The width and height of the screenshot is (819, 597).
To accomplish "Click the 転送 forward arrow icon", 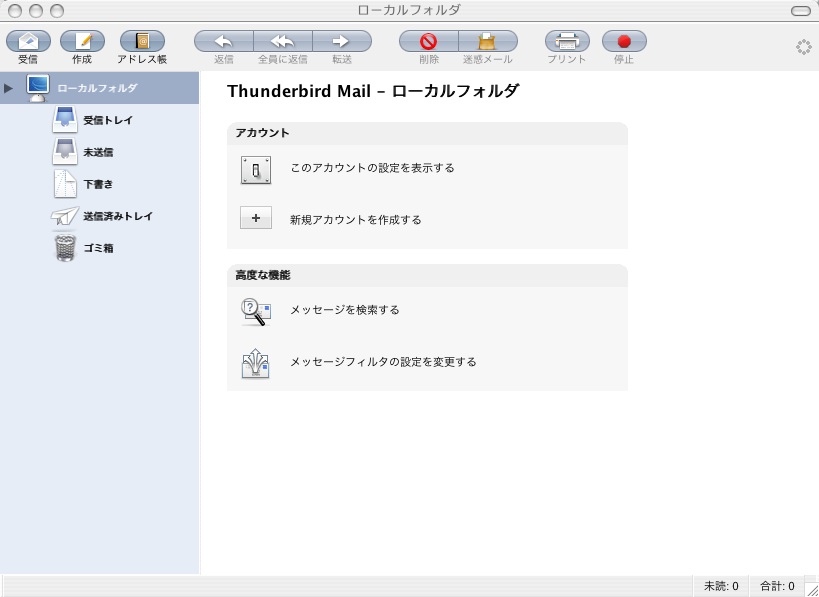I will pyautogui.click(x=342, y=41).
